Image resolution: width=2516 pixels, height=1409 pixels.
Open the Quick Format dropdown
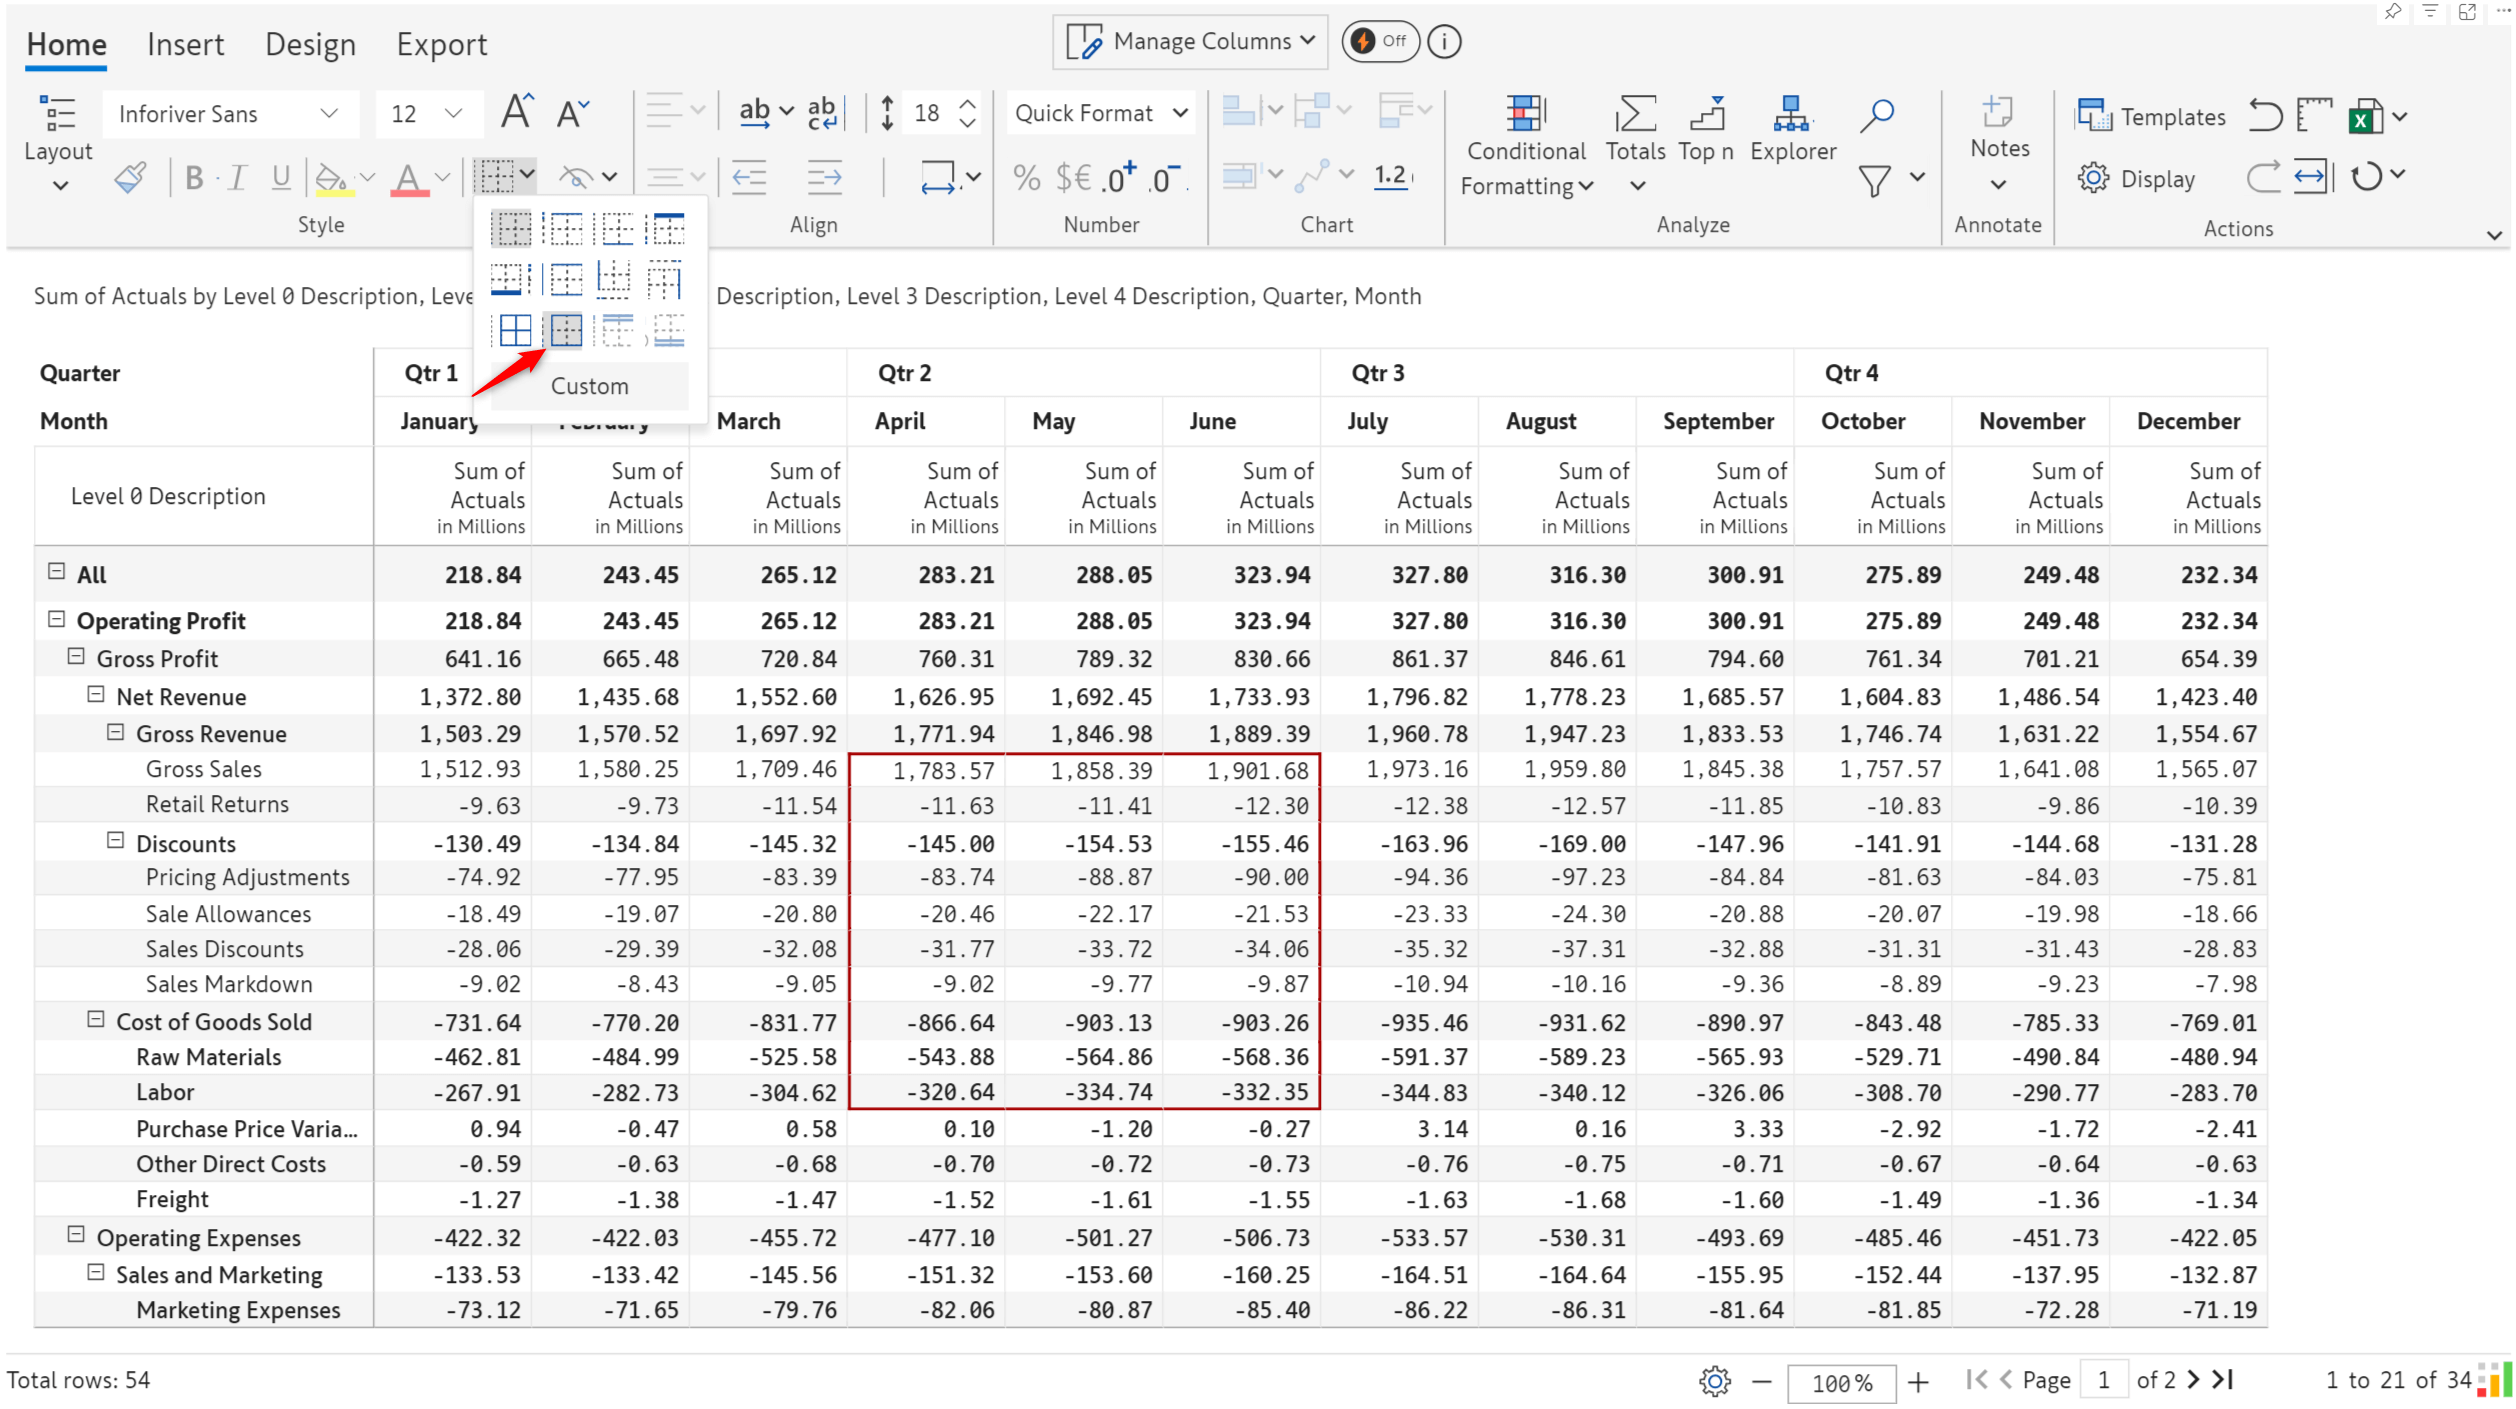point(1101,114)
